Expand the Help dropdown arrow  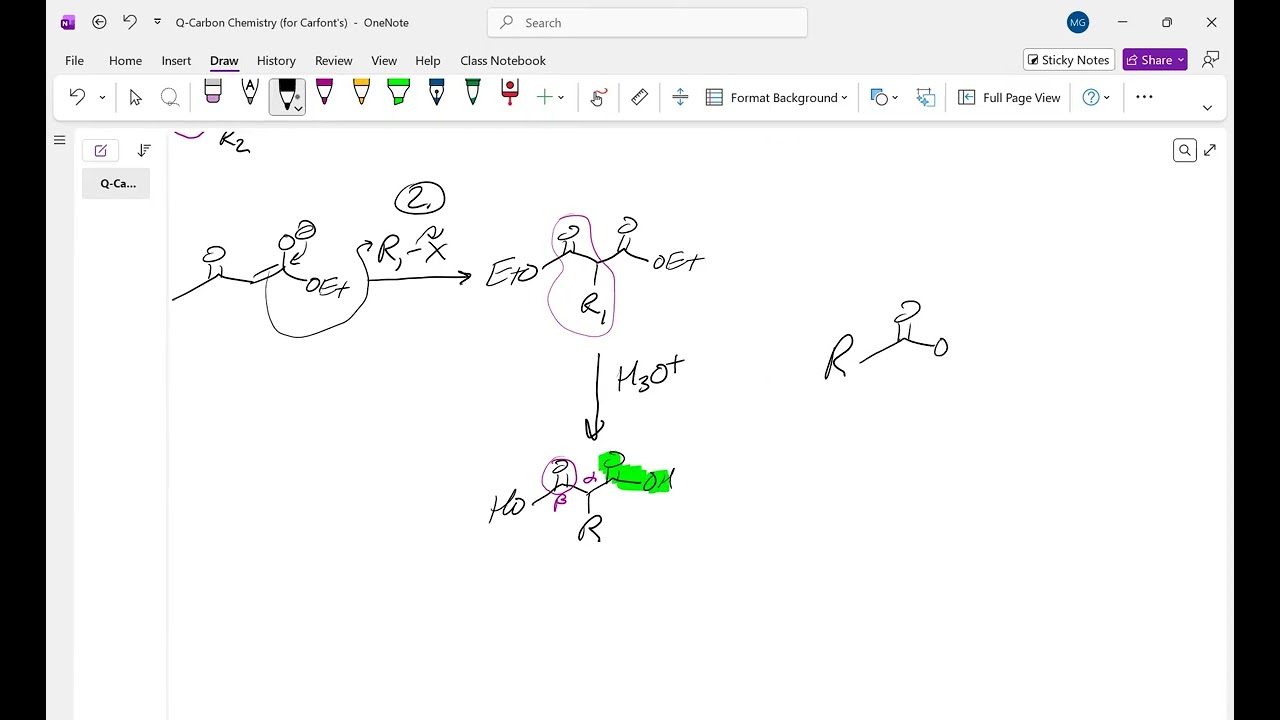coord(1107,98)
